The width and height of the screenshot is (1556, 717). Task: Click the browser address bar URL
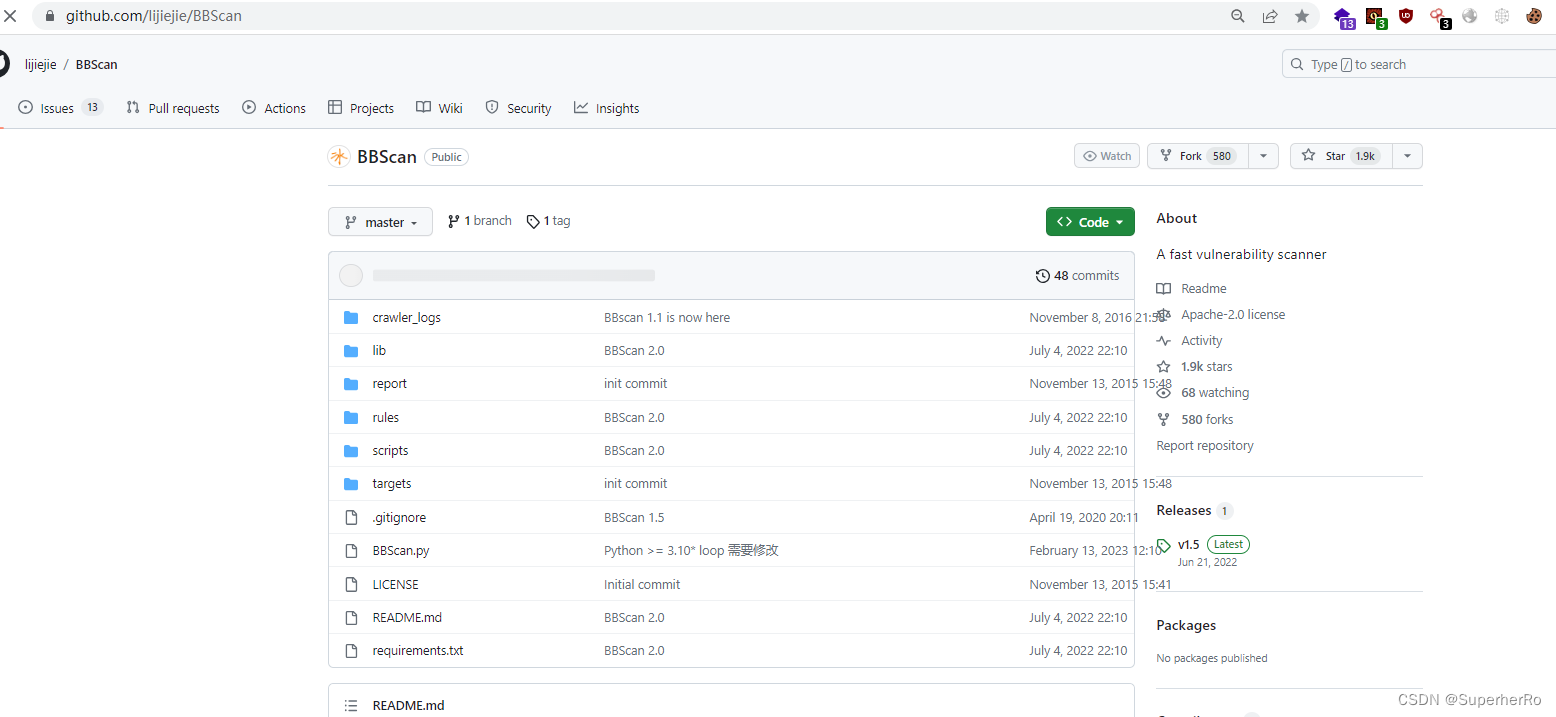[154, 16]
